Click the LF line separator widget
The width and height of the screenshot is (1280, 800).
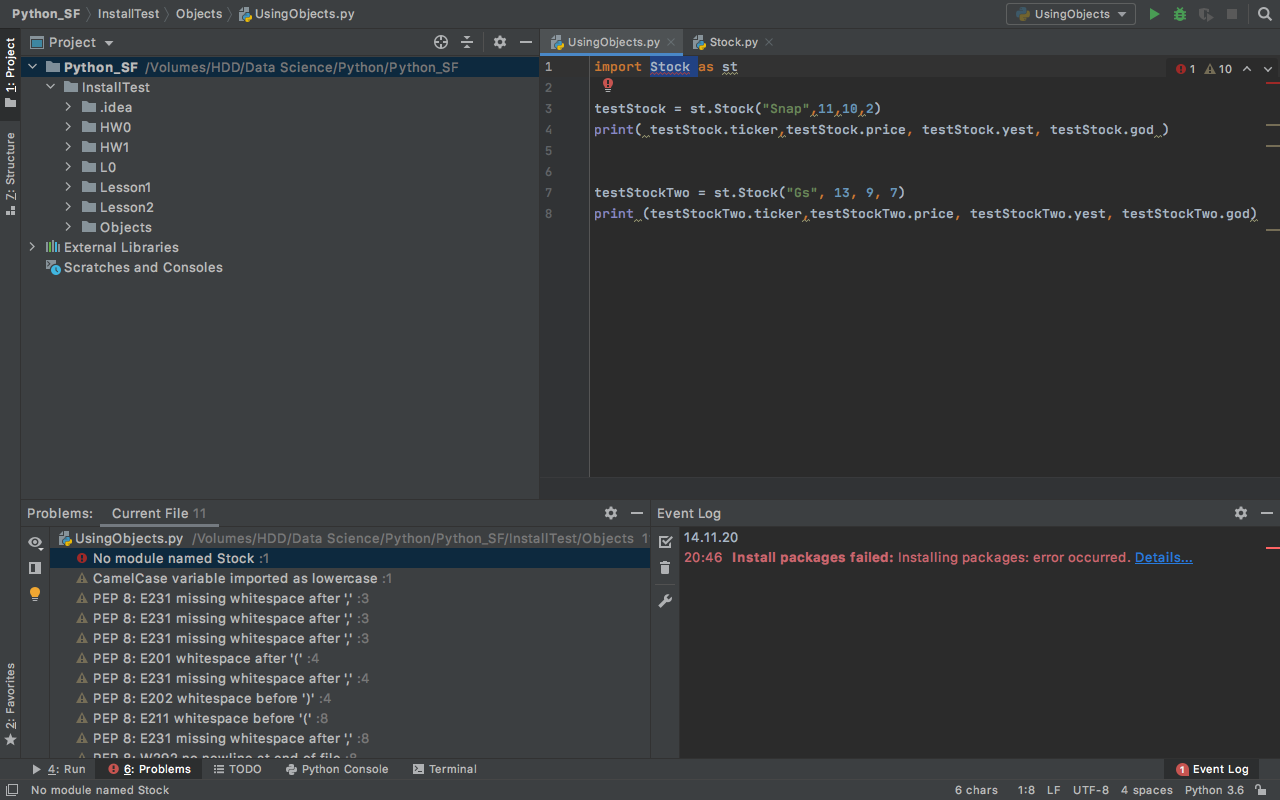click(x=1054, y=790)
